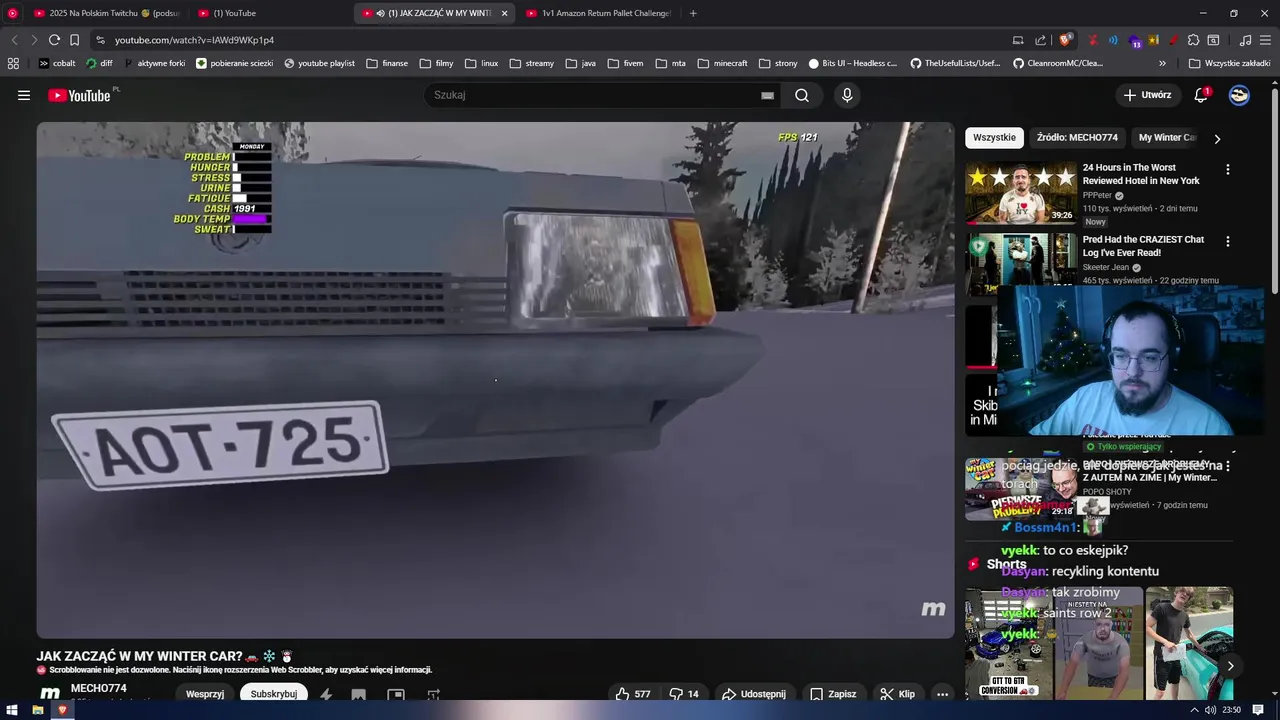This screenshot has width=1280, height=720.
Task: Open the browser extensions puzzle icon
Action: pyautogui.click(x=1194, y=40)
